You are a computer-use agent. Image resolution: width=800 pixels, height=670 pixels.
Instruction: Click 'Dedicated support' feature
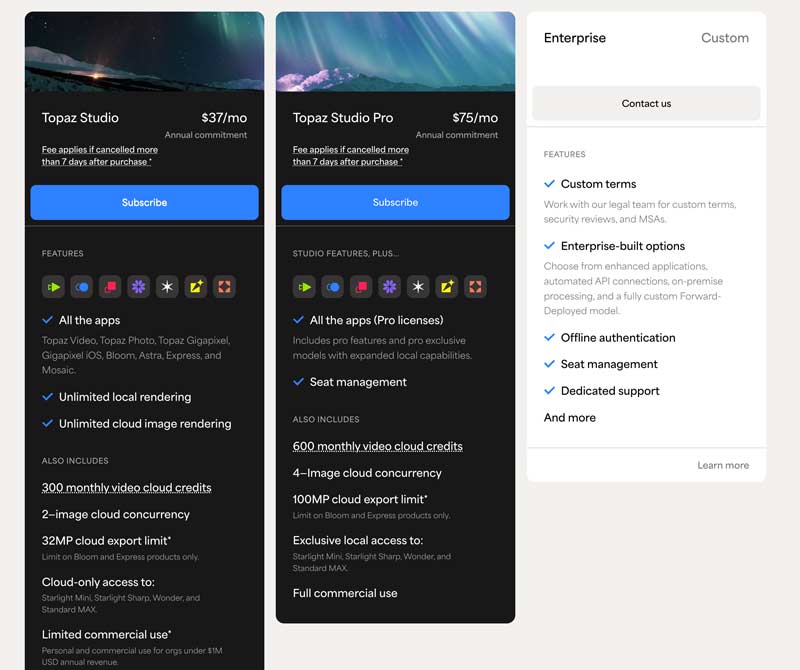point(610,391)
